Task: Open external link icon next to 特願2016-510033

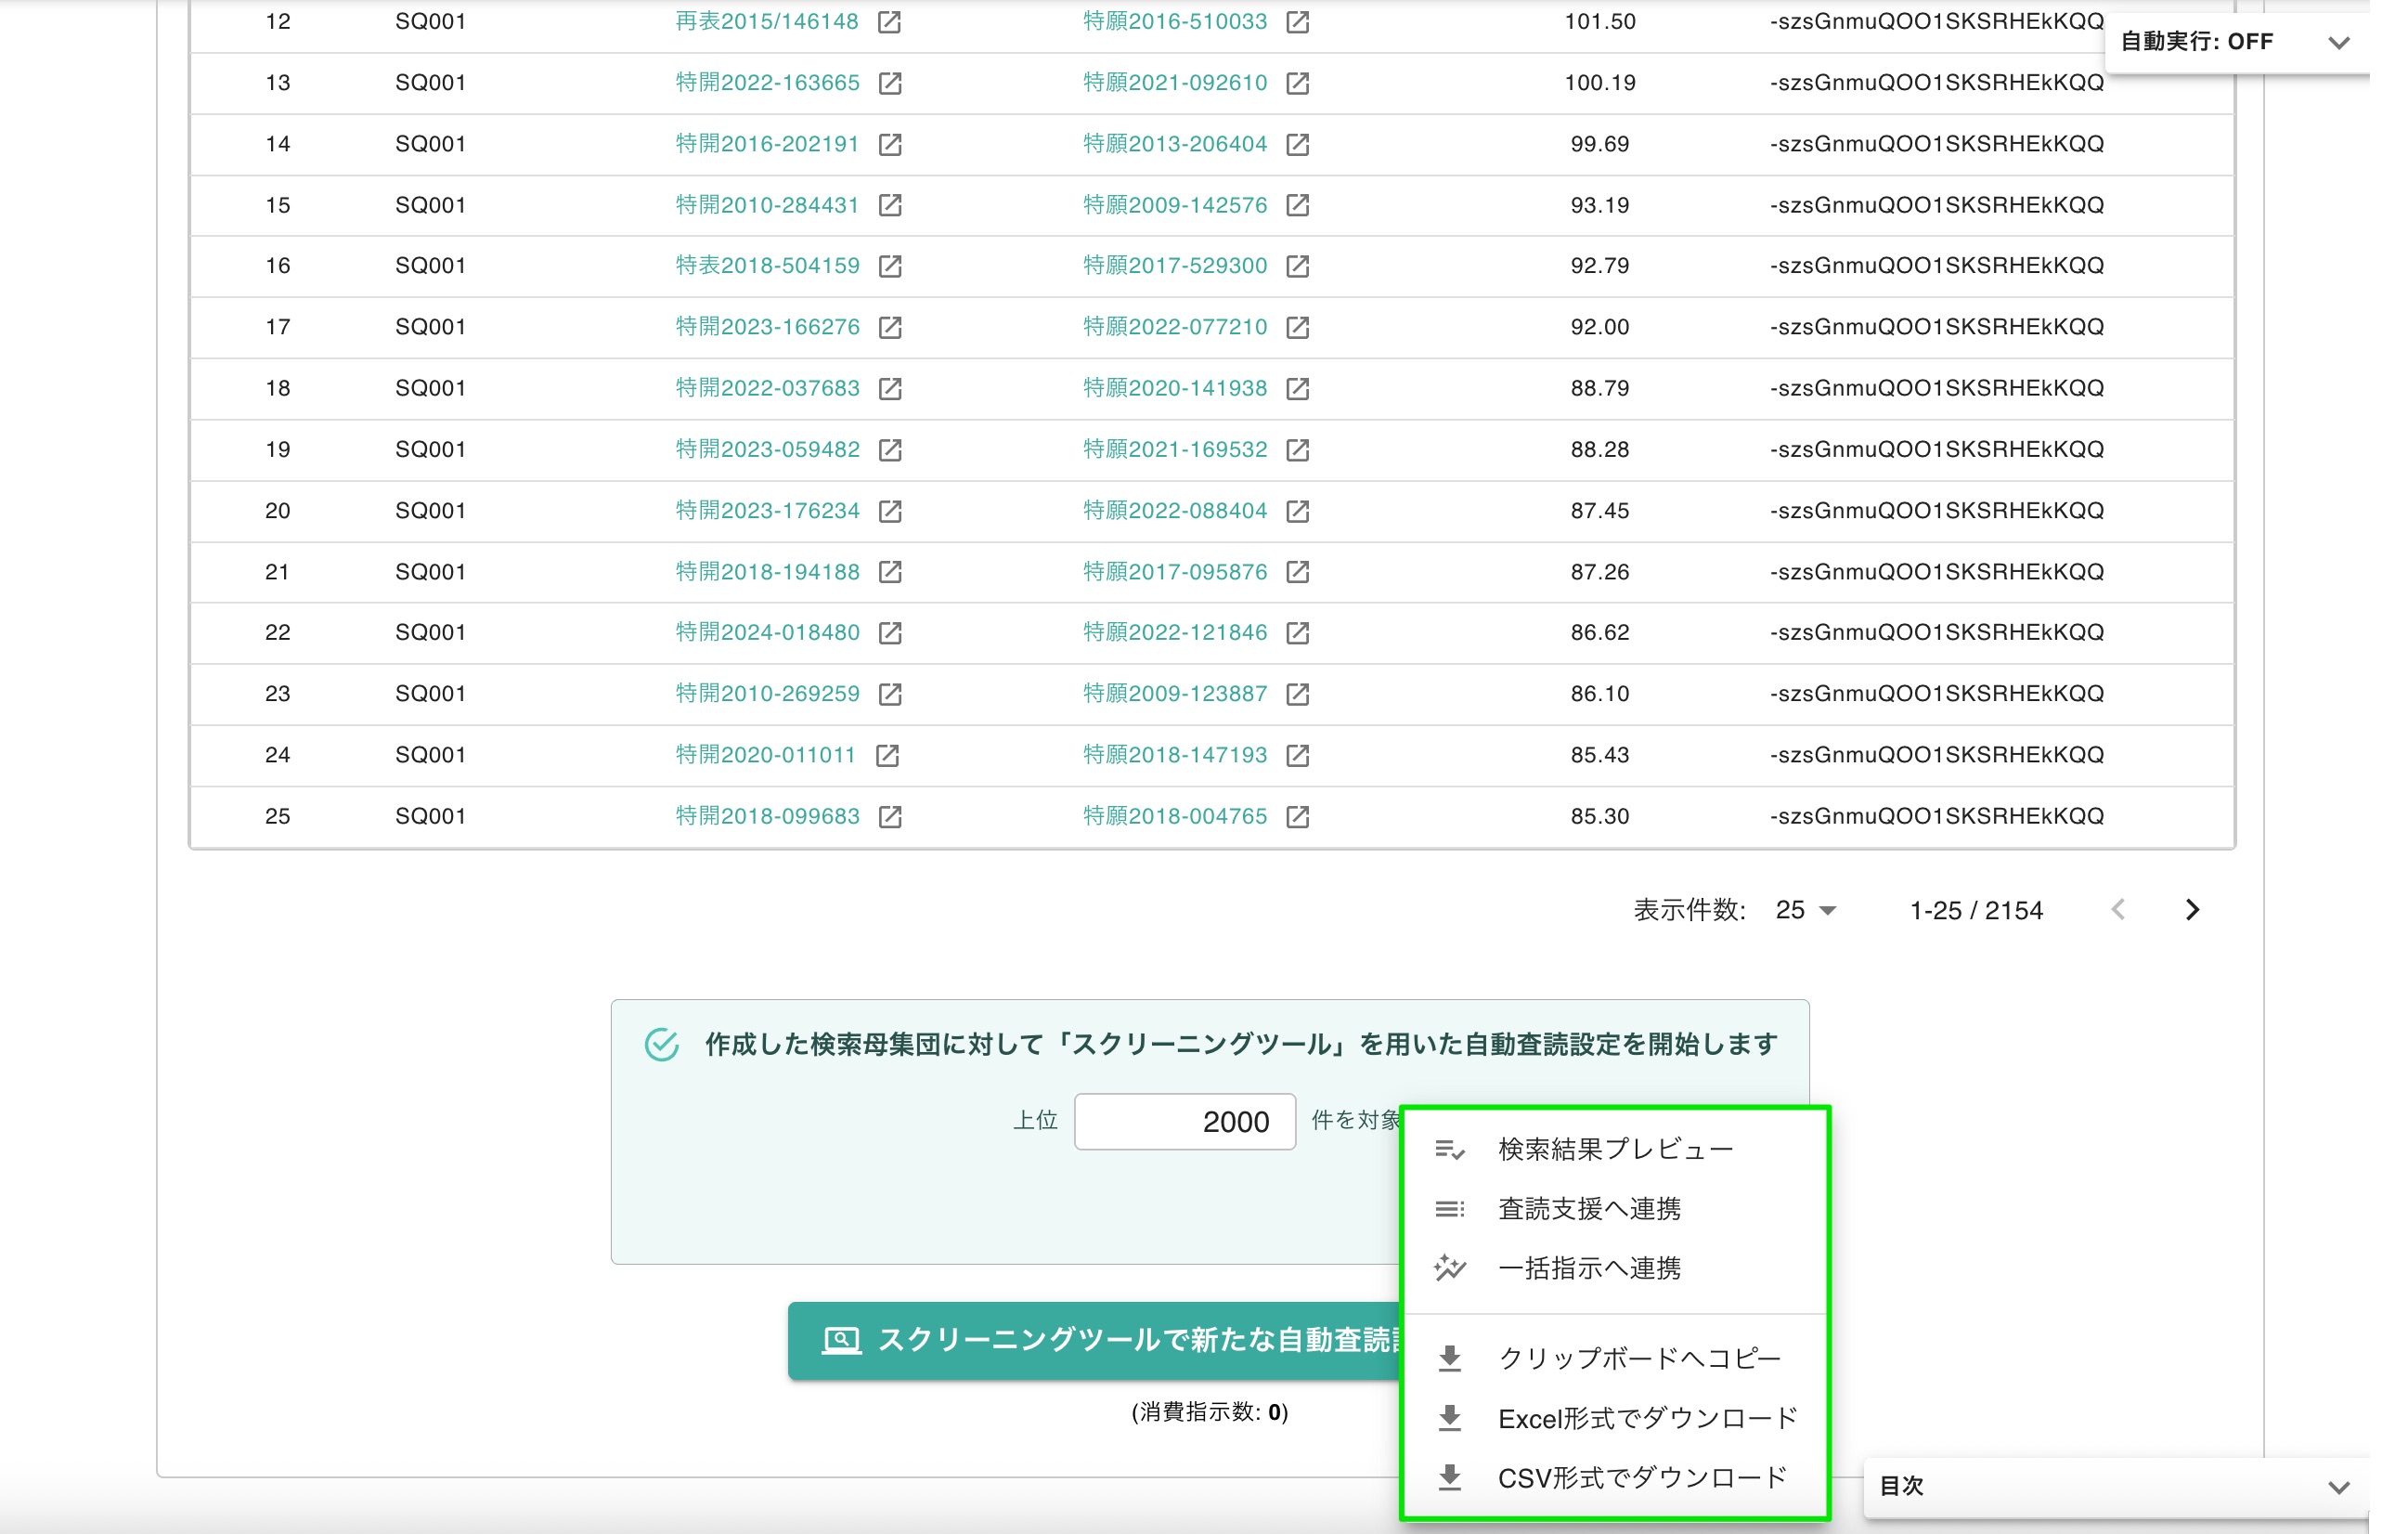Action: pyautogui.click(x=1297, y=22)
